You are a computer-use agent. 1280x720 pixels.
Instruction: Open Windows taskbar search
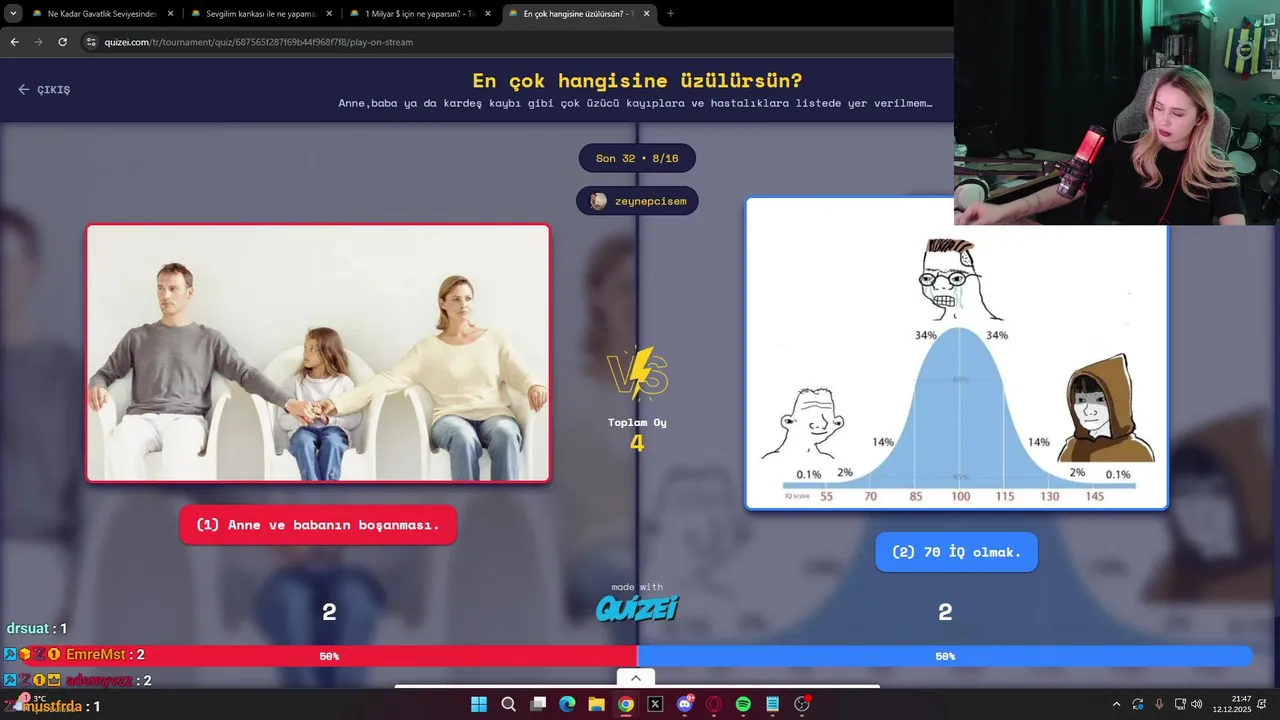click(508, 704)
